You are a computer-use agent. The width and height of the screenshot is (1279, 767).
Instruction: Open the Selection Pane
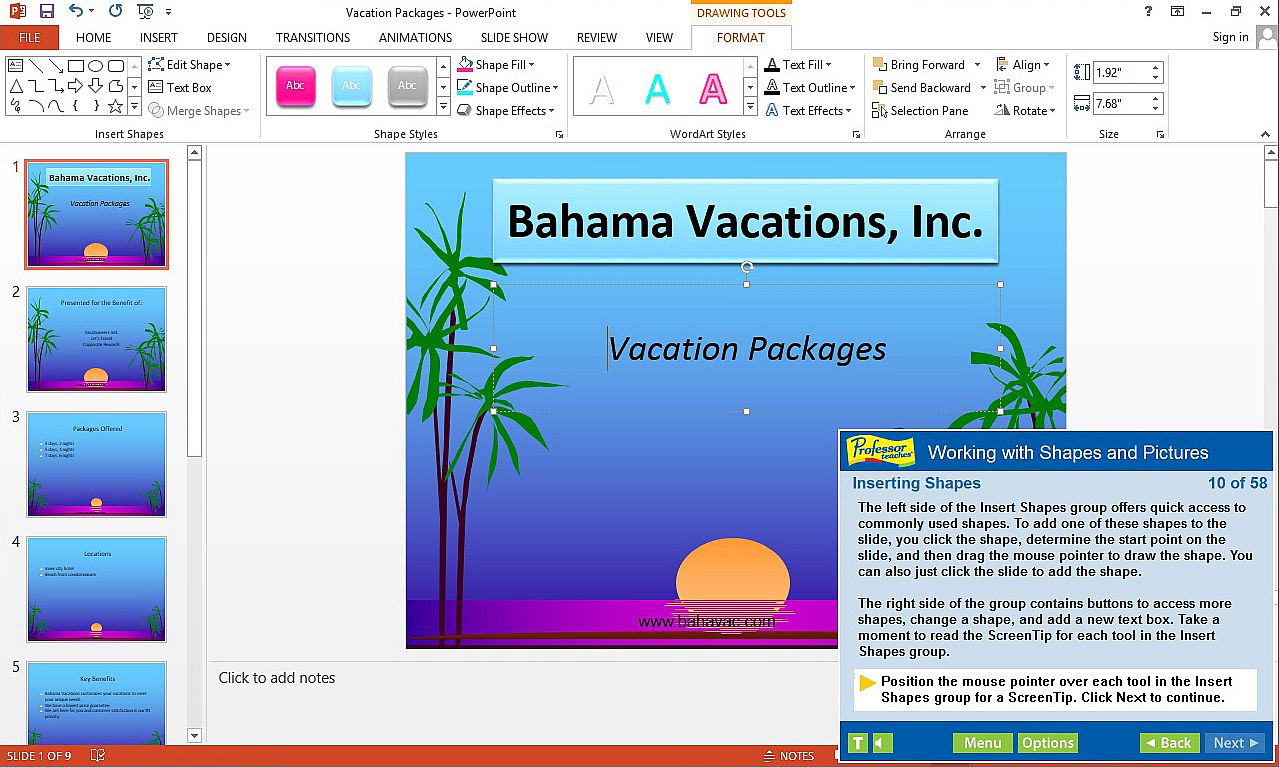click(919, 111)
